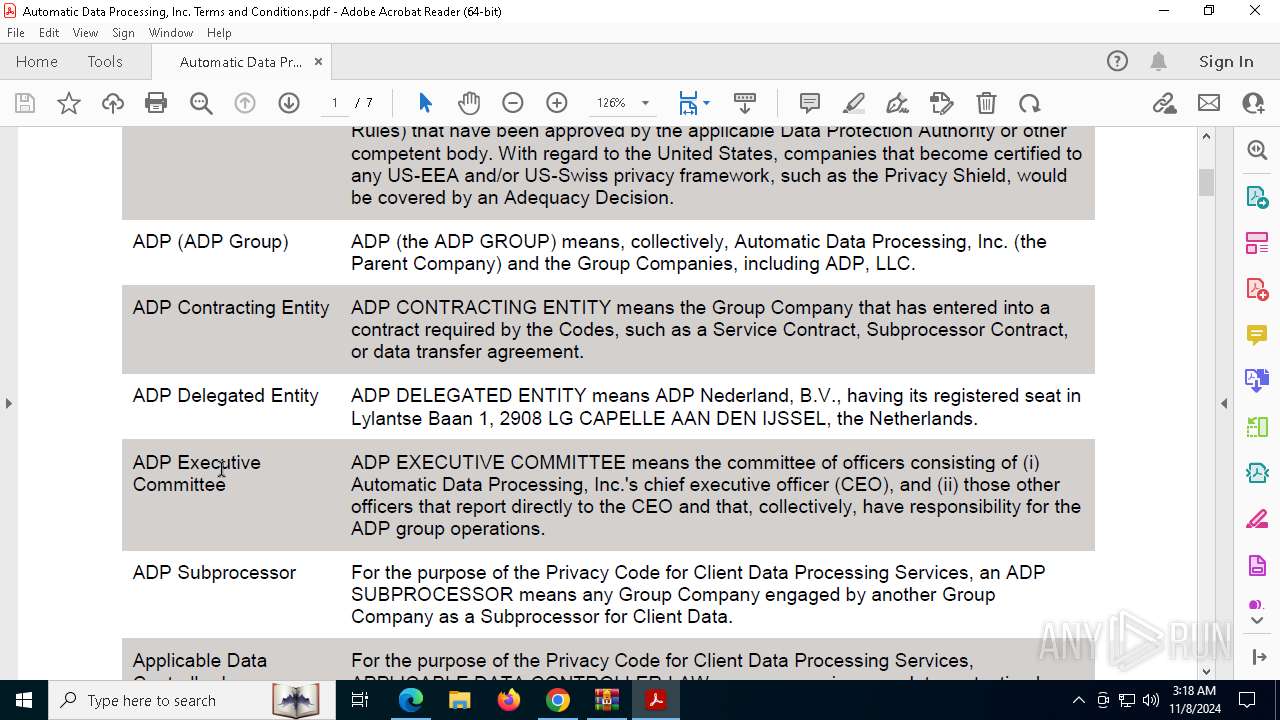Star this document as a favorite
1280x720 pixels.
tap(69, 103)
